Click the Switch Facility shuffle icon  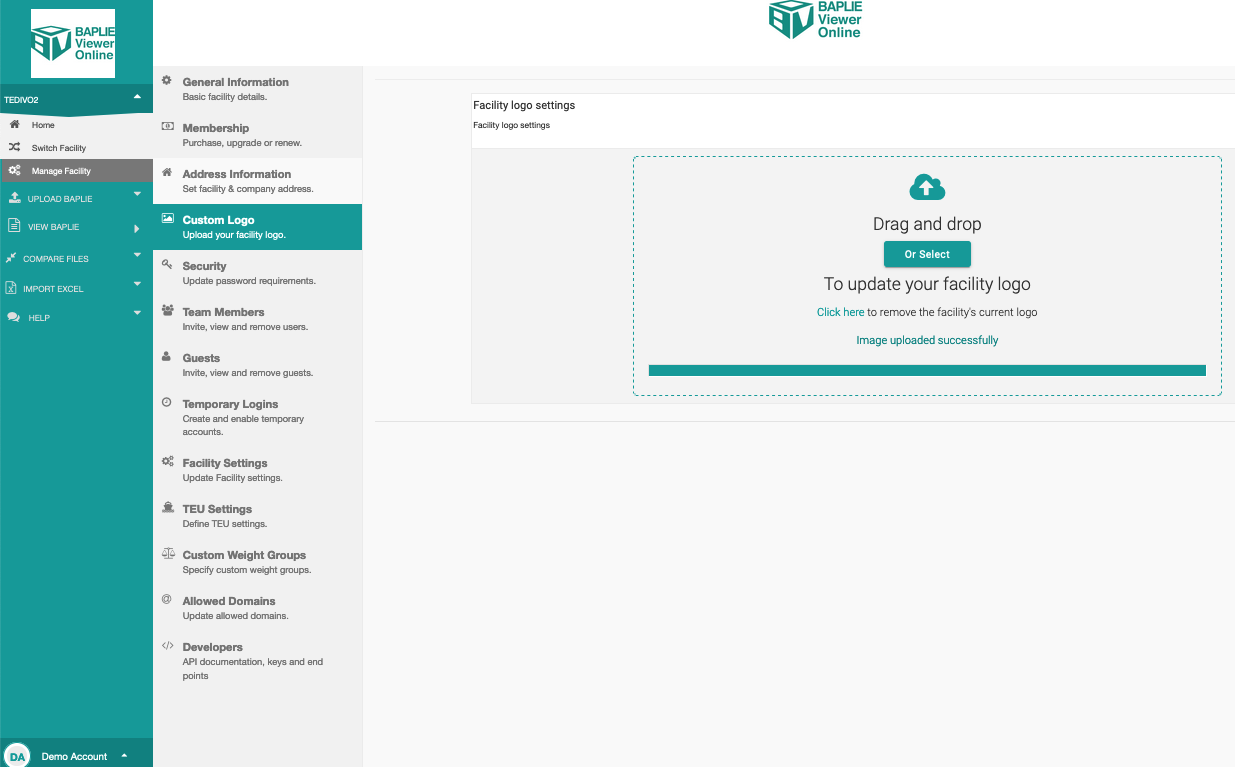pos(14,147)
